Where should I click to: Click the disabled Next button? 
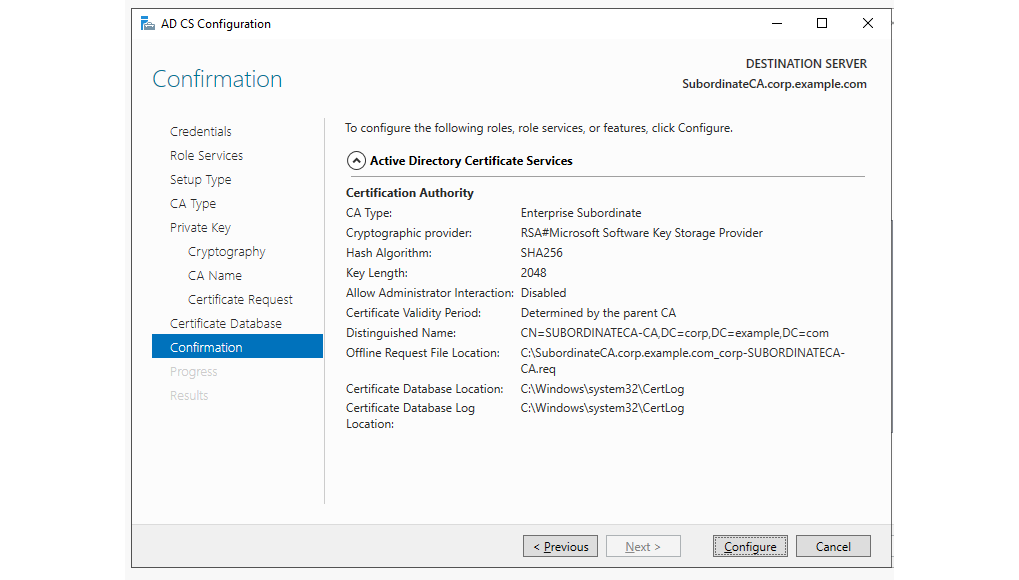[x=643, y=546]
